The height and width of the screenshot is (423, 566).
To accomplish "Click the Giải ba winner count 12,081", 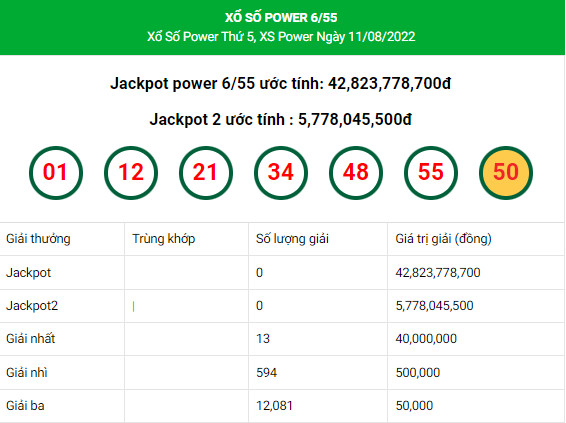I will 274,406.
